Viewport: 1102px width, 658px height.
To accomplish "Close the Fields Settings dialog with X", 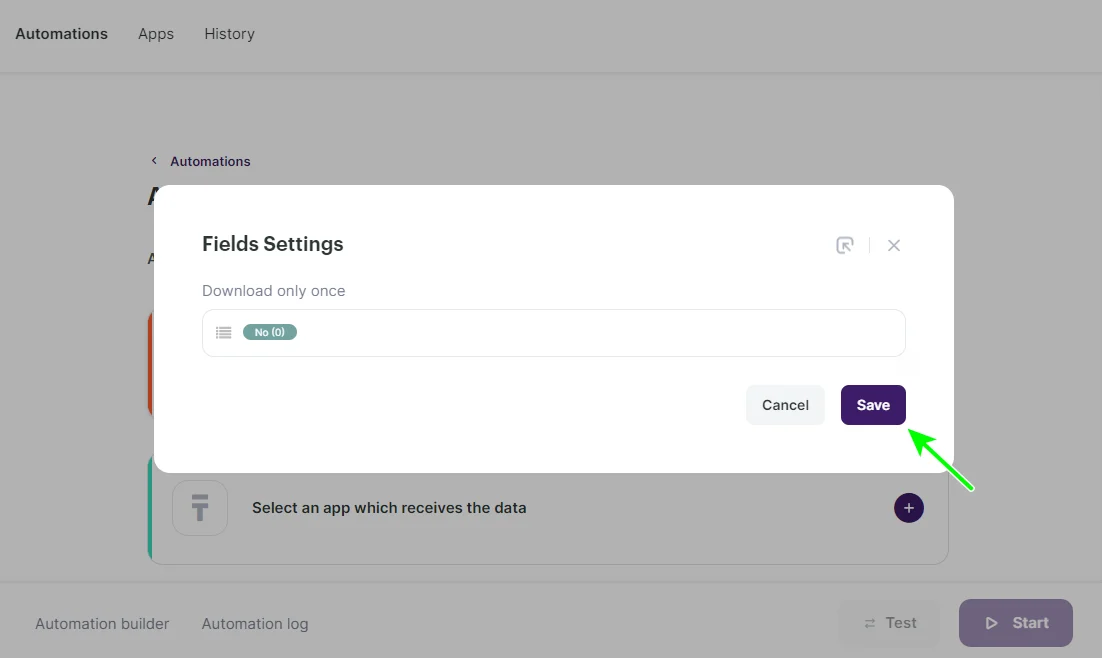I will coord(894,245).
